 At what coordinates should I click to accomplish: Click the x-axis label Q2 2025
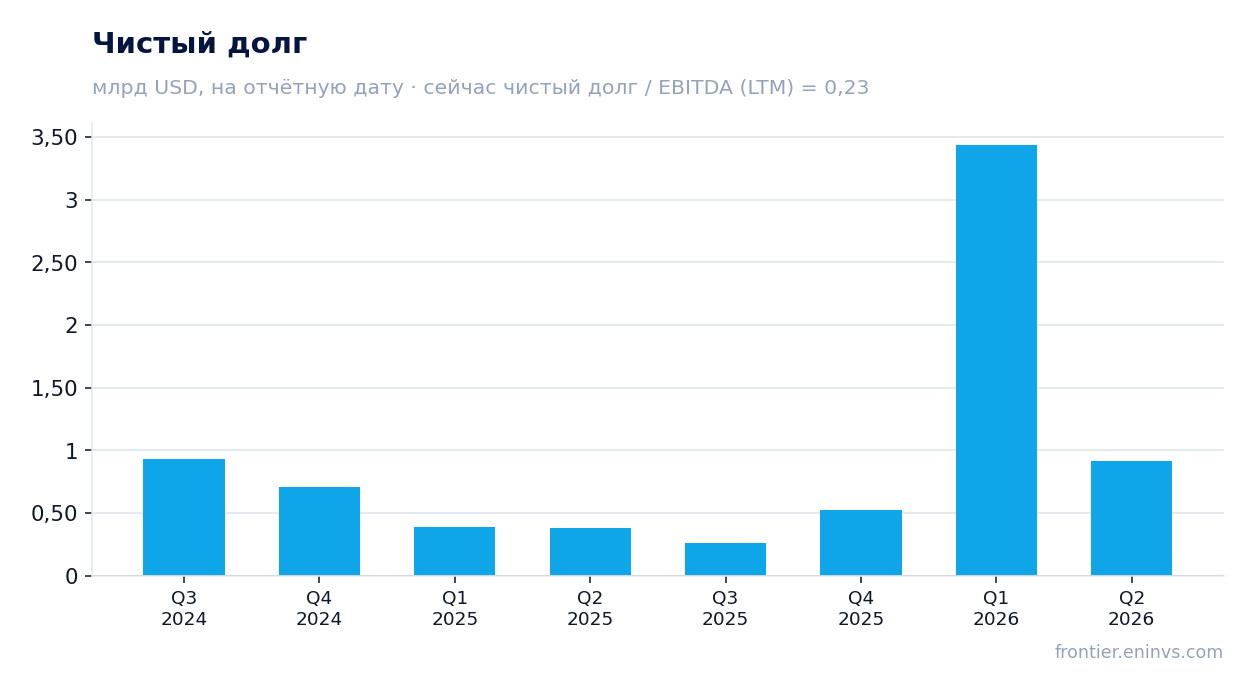coord(590,609)
